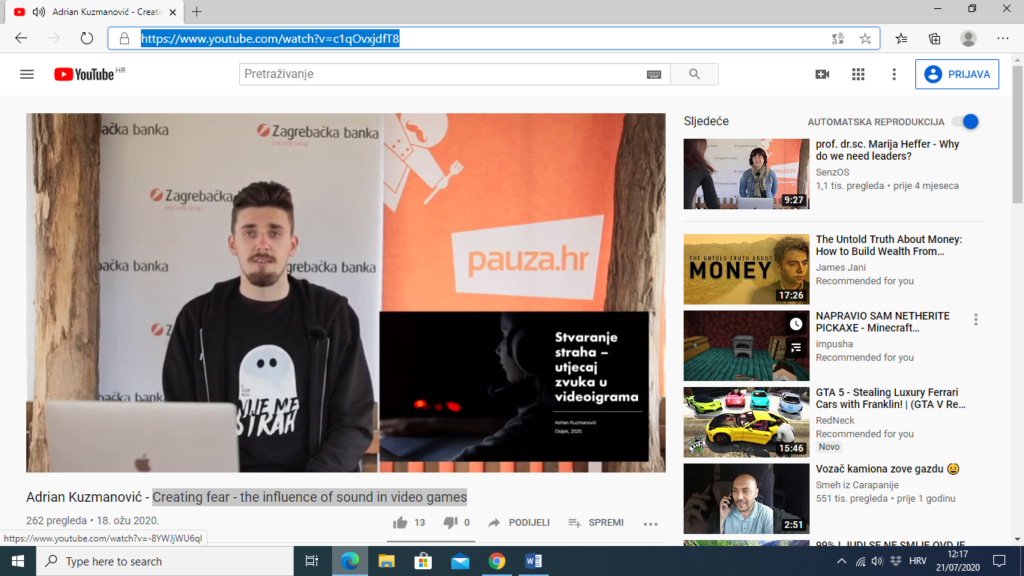The width and height of the screenshot is (1024, 576).
Task: Open the on-screen keyboard in search box
Action: coord(654,74)
